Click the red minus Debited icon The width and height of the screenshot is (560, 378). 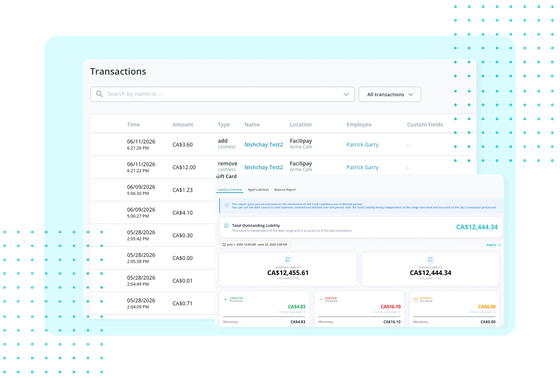[320, 299]
